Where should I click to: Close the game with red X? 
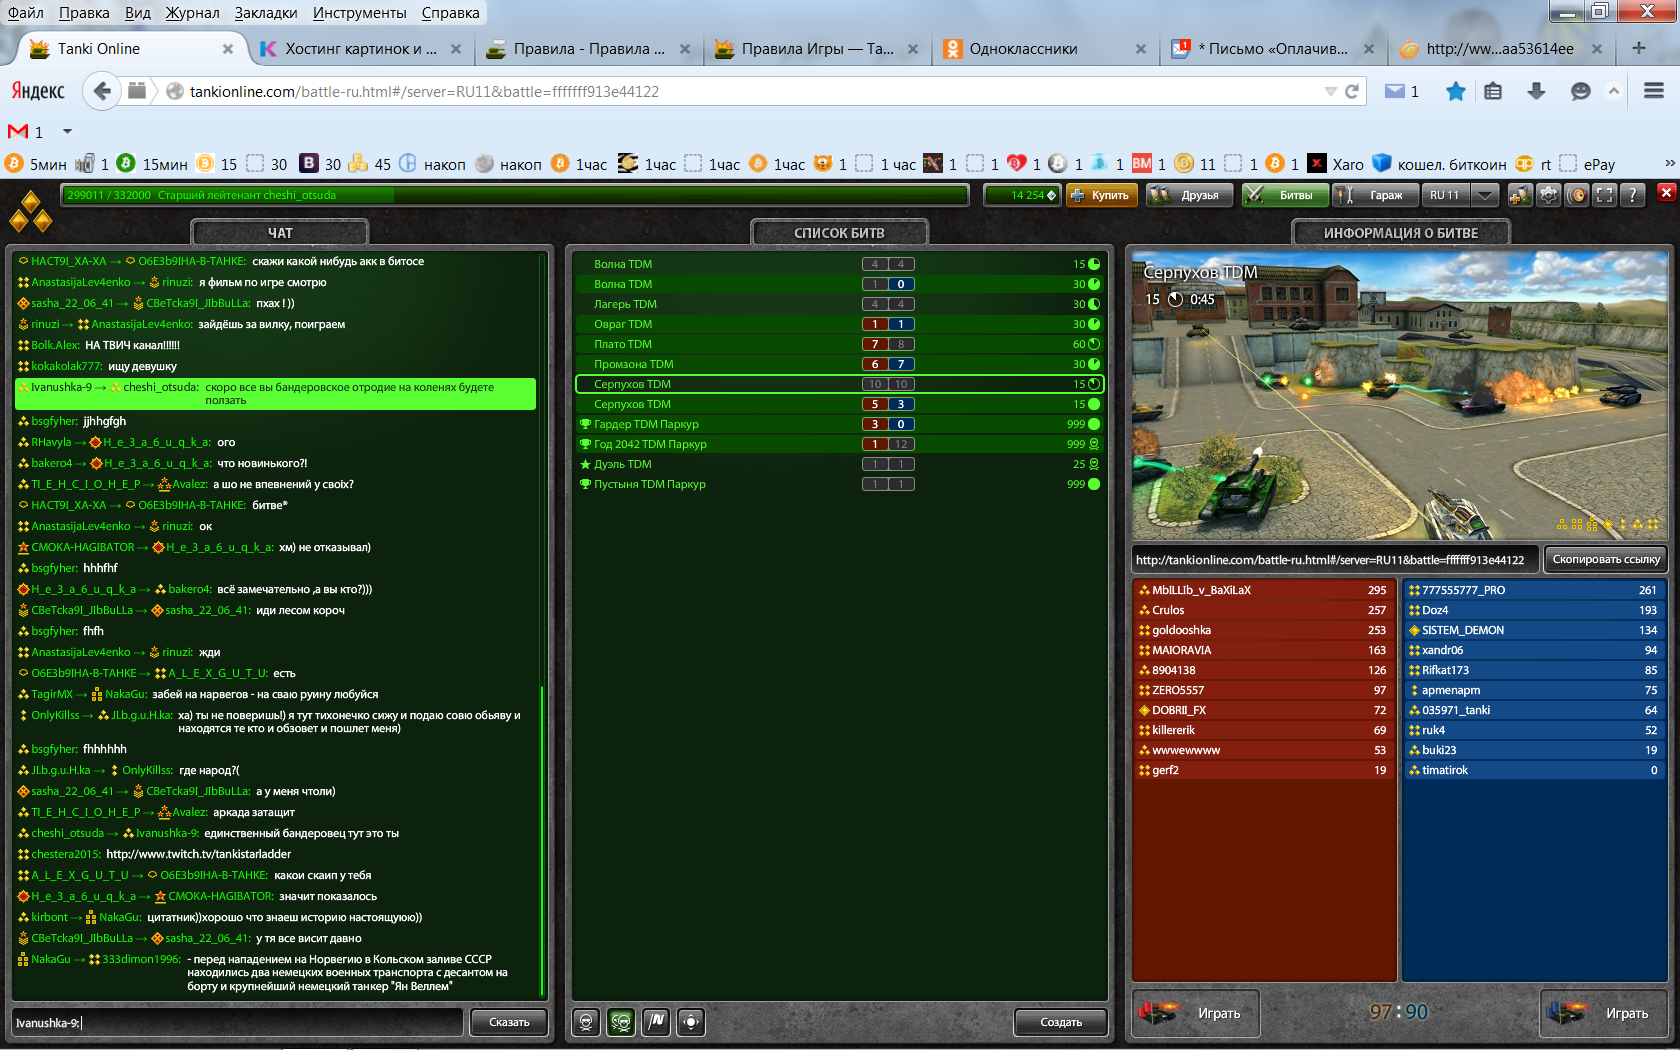click(x=1666, y=192)
